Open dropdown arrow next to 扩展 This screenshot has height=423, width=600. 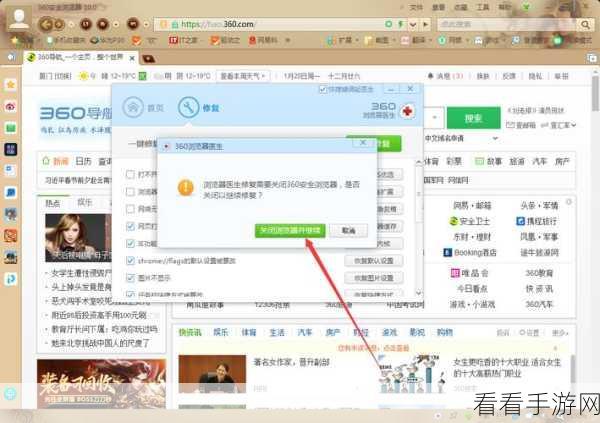(357, 40)
